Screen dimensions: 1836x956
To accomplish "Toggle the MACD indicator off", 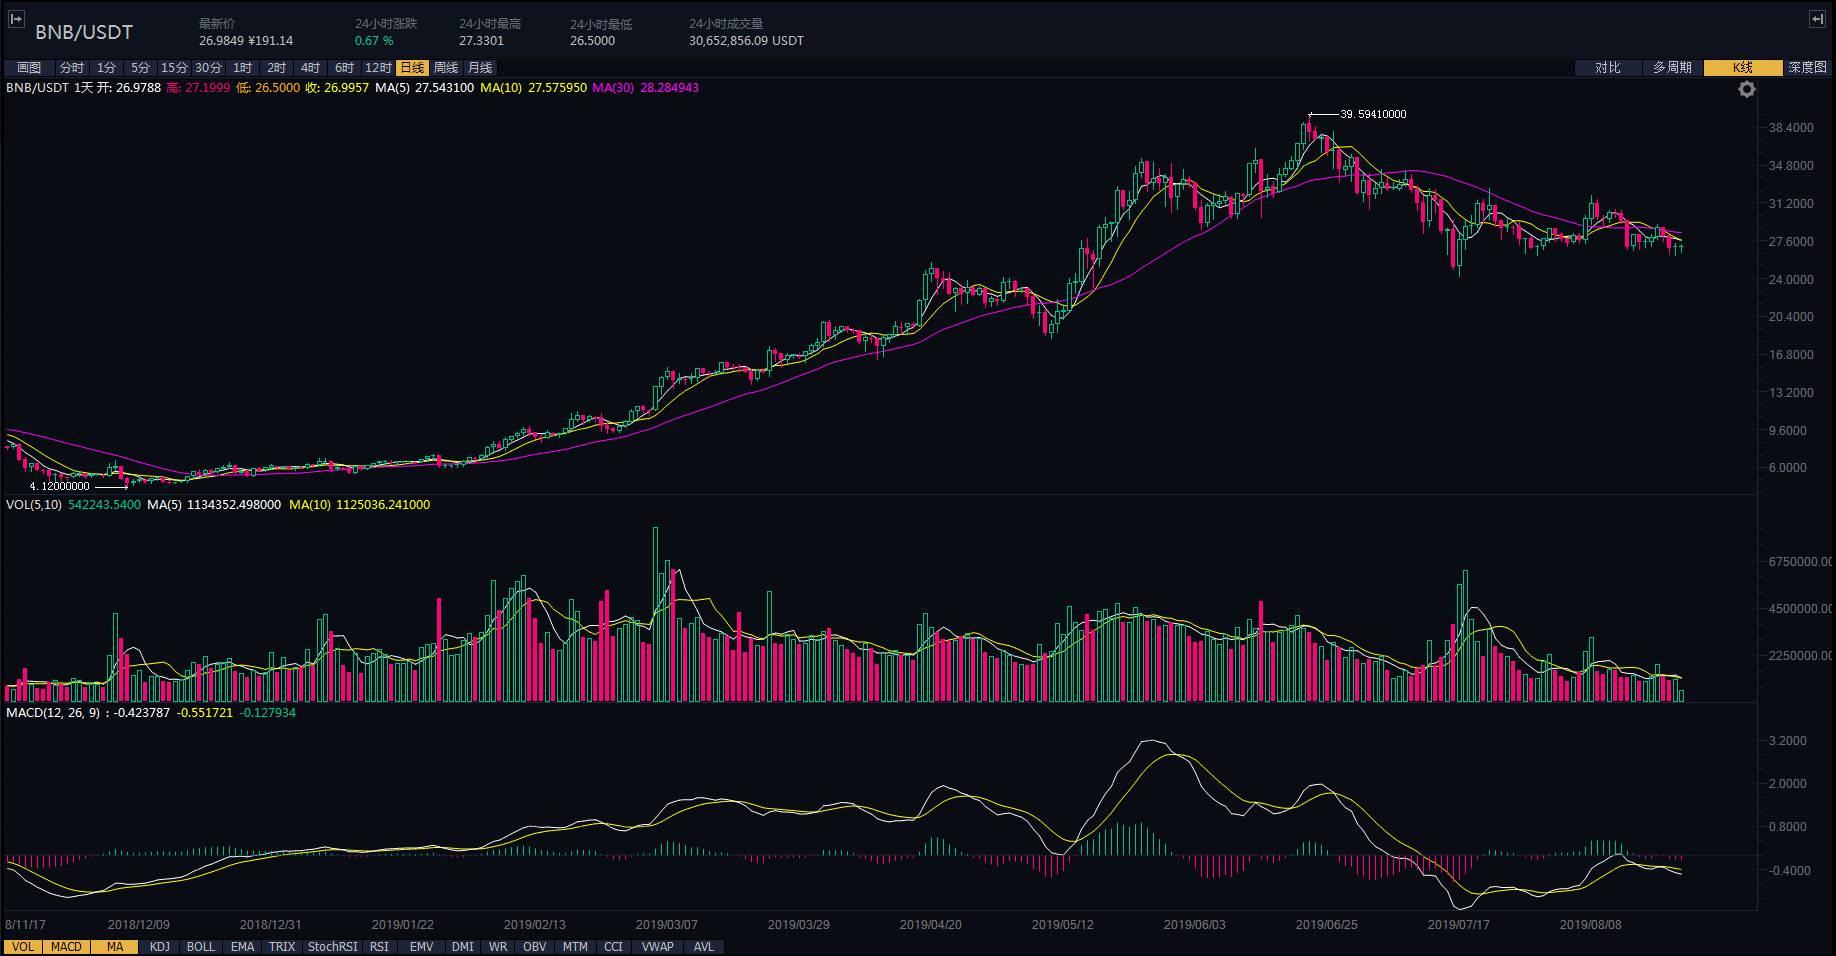I will pyautogui.click(x=66, y=946).
